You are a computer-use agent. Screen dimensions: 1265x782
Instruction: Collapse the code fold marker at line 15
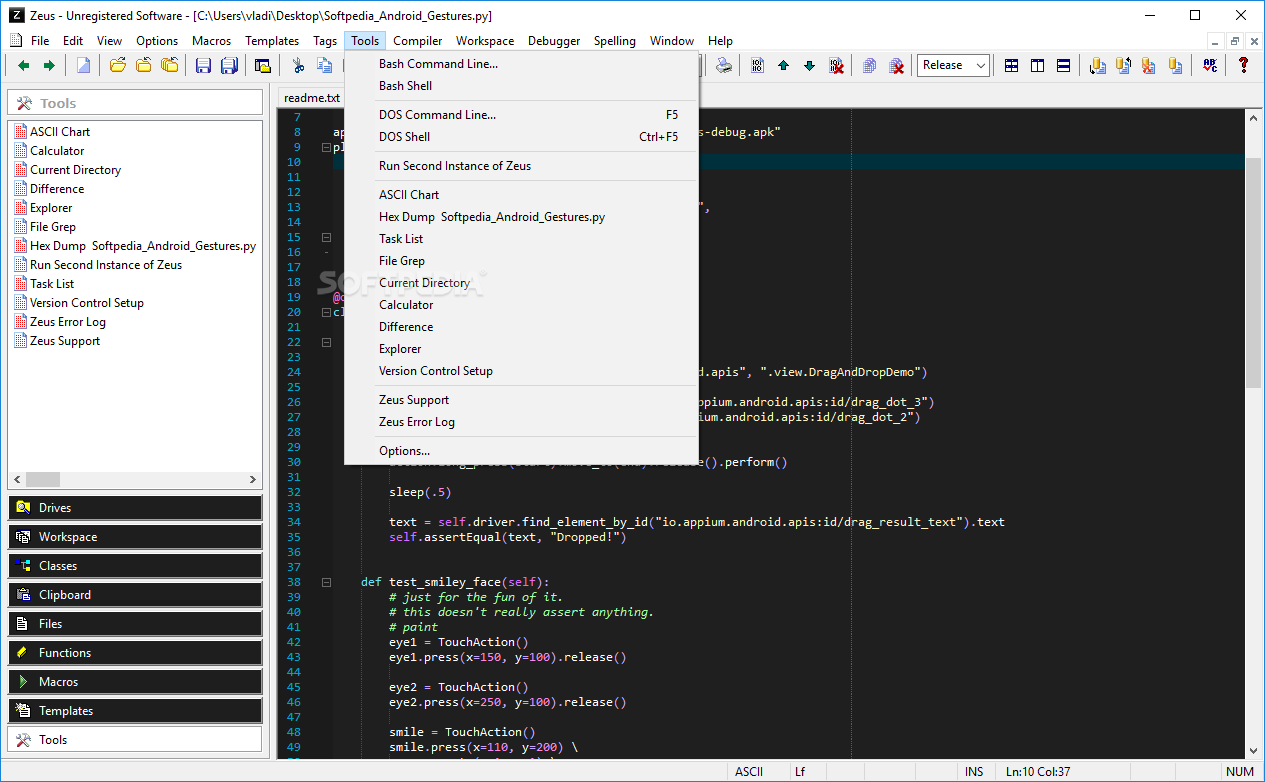326,237
